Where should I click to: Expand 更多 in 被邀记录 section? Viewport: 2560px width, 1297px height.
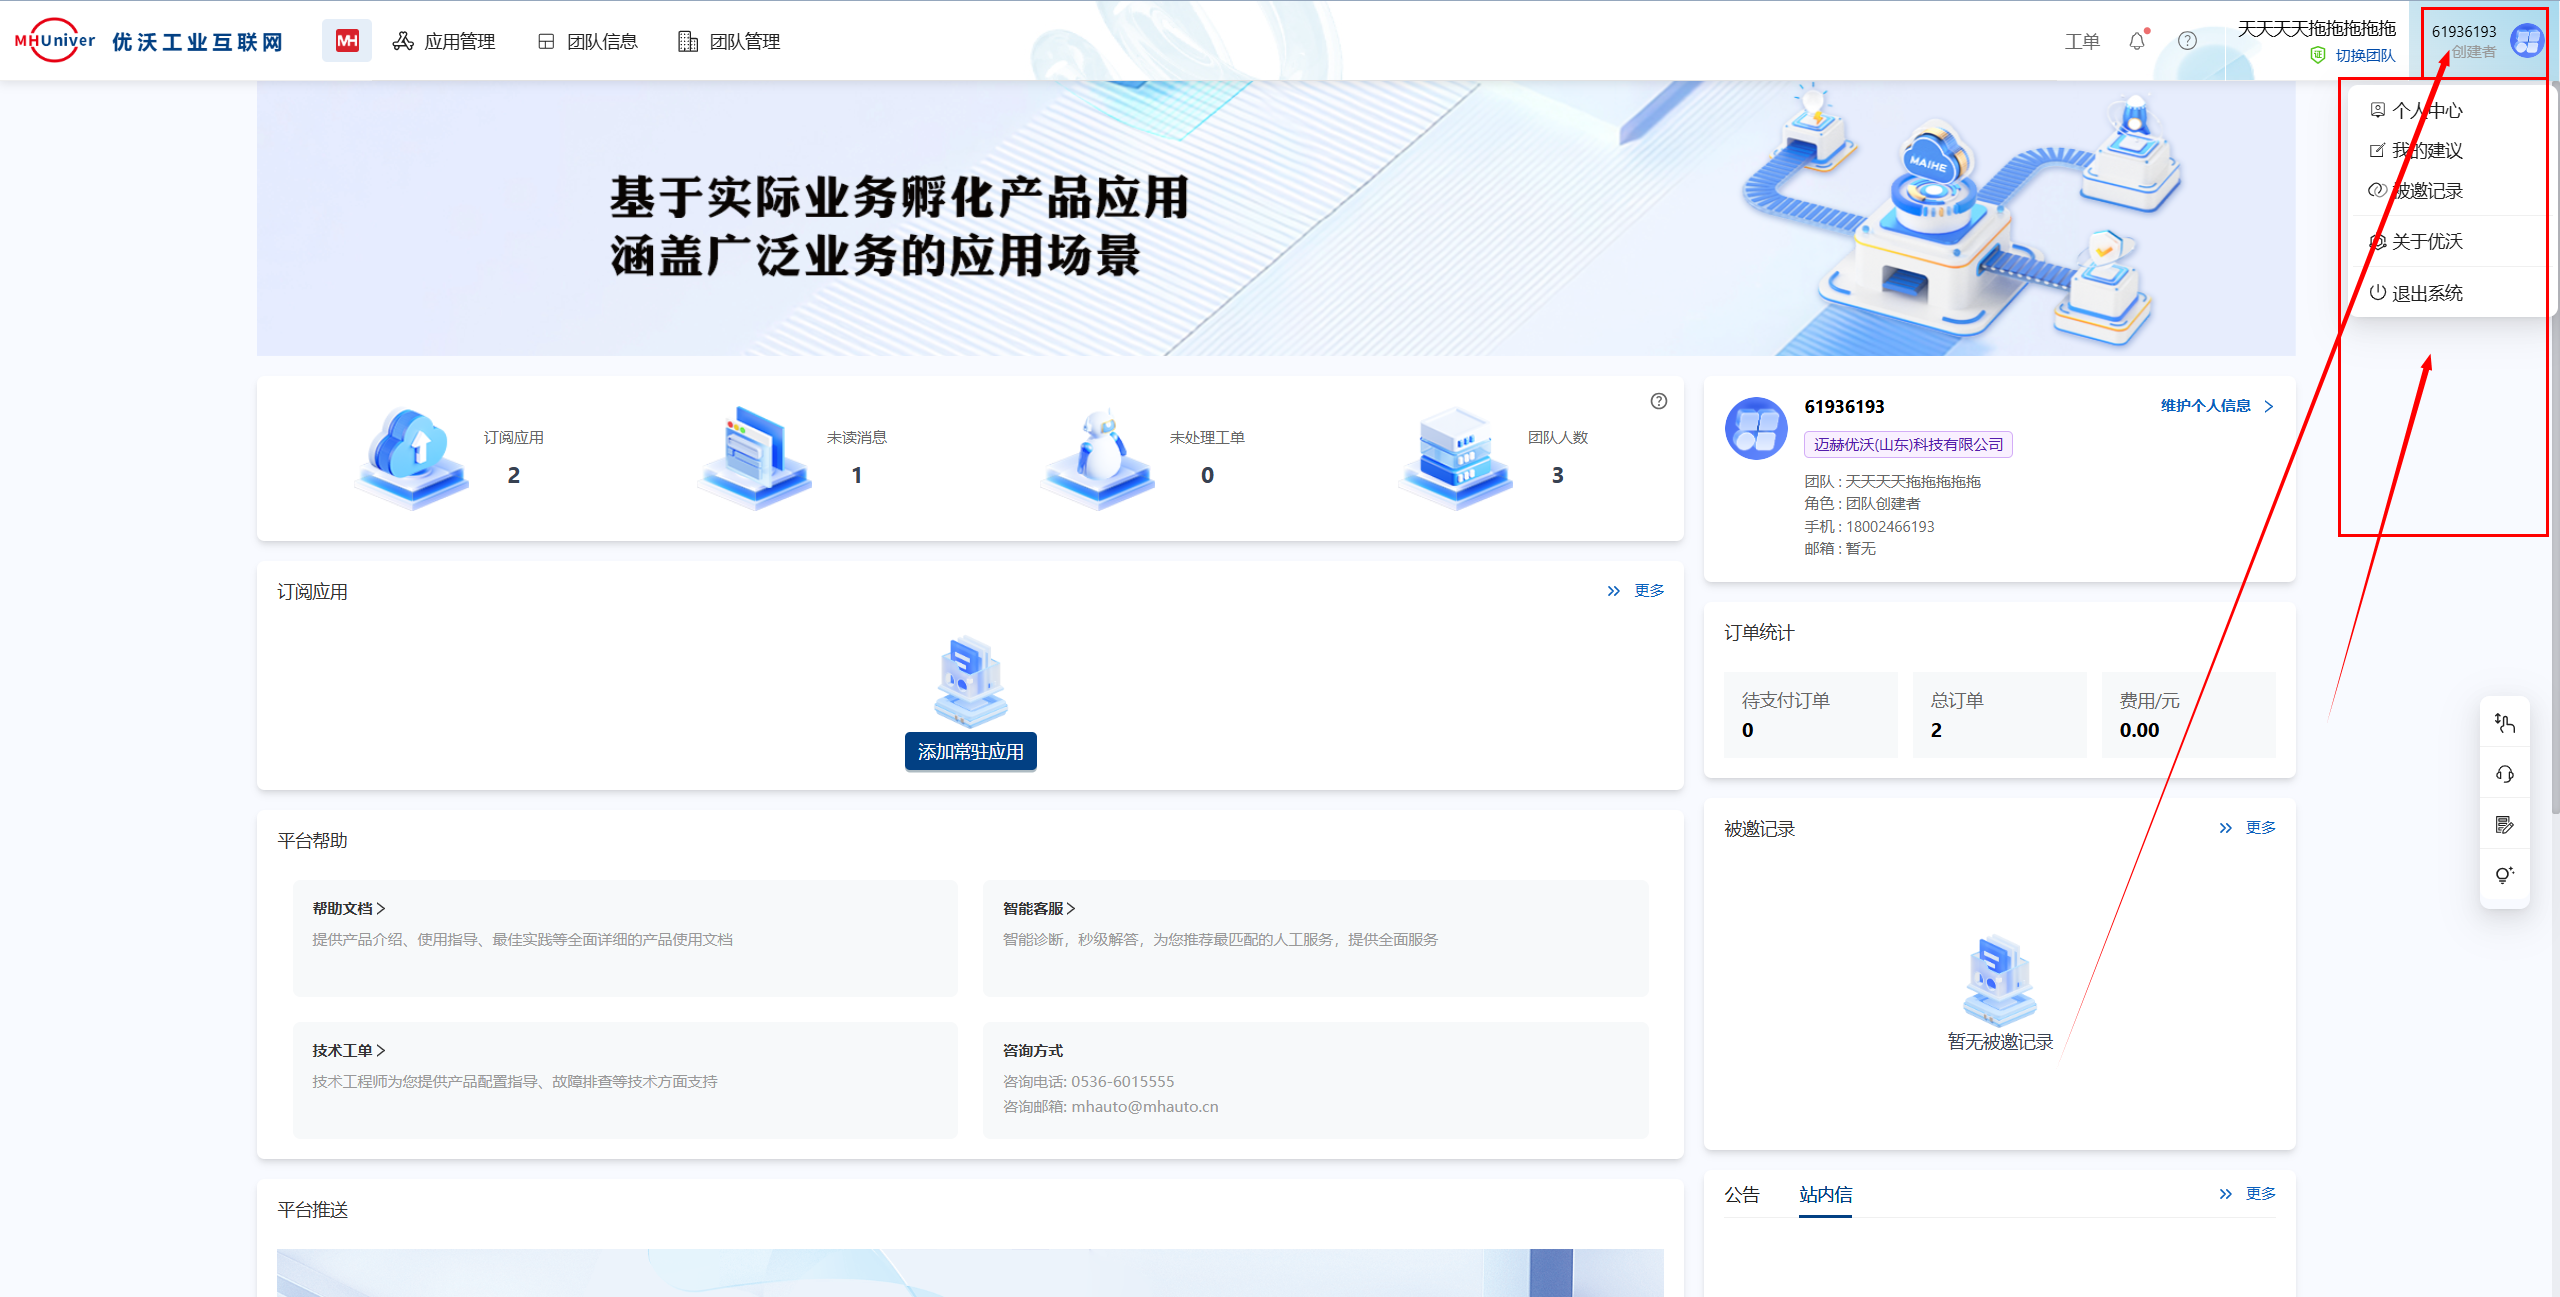(2259, 828)
